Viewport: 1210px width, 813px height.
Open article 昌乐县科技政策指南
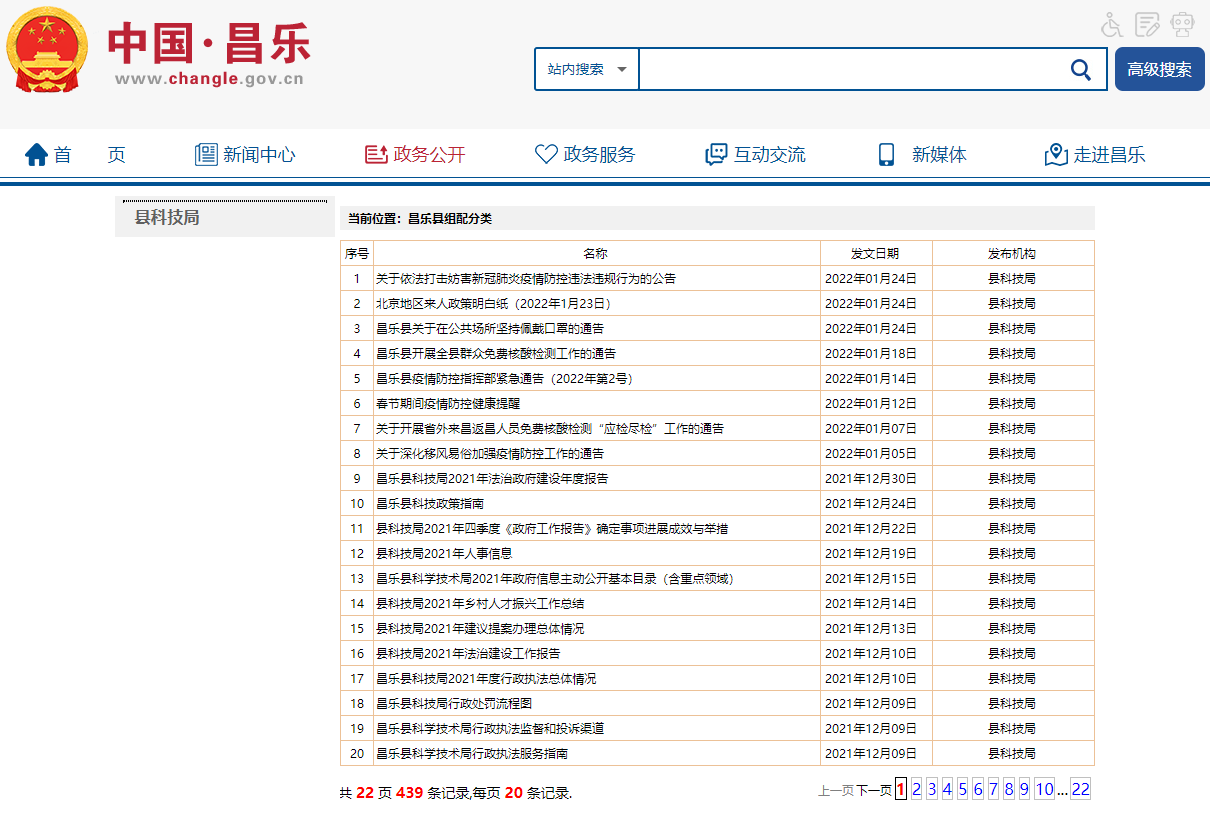[430, 504]
